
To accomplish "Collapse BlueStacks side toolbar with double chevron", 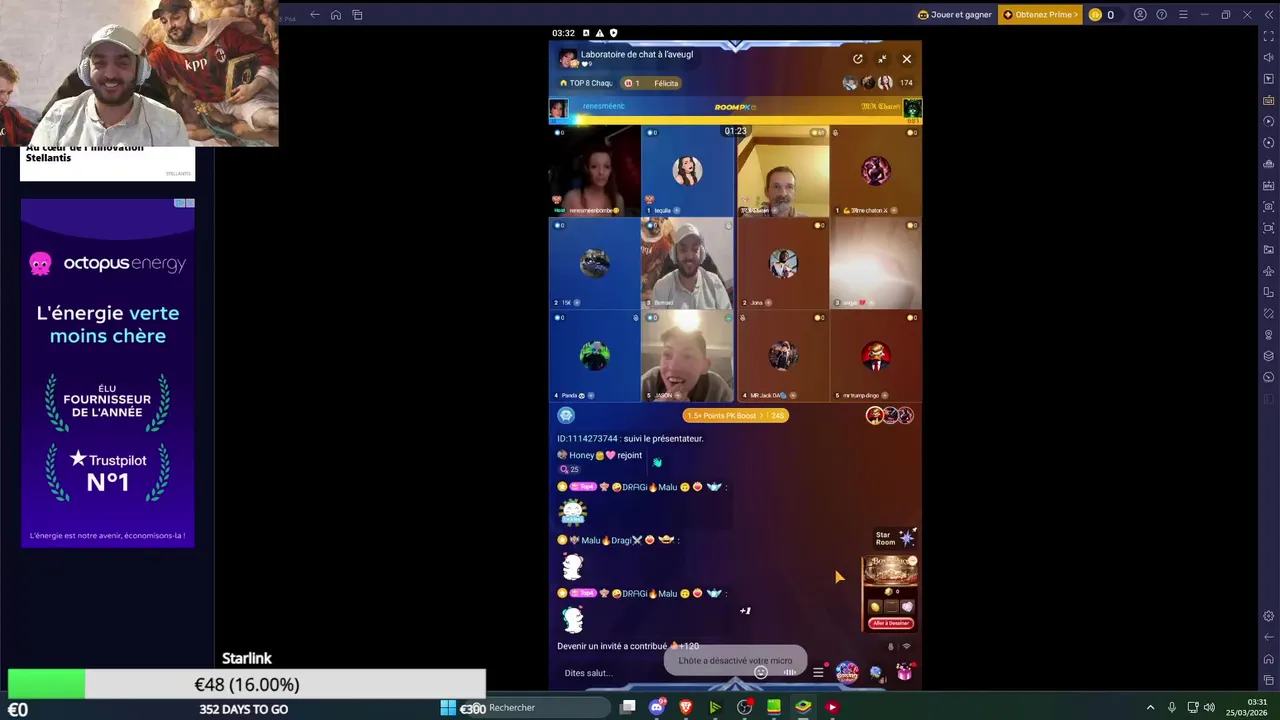I will (1269, 15).
